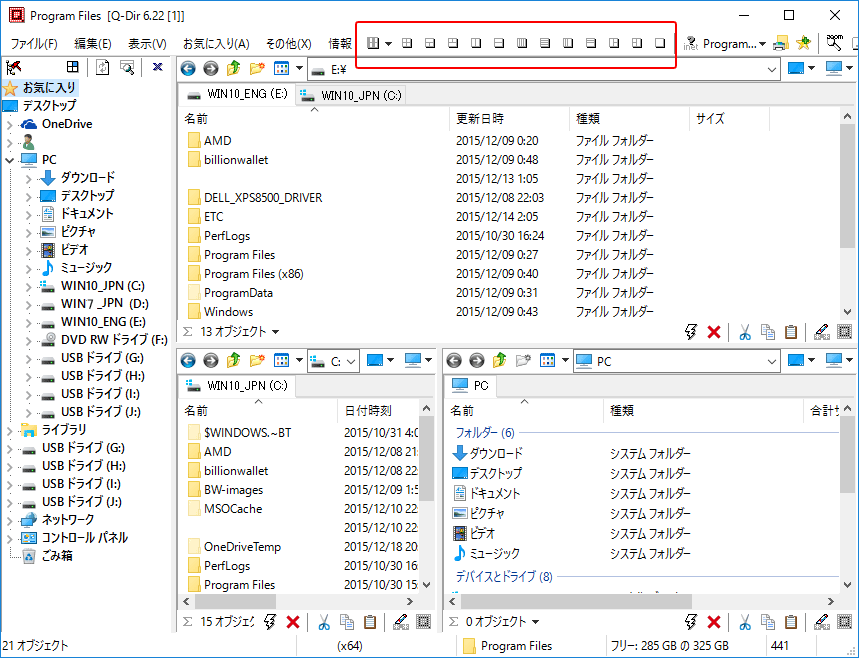Close the tree panel with the blue X

pyautogui.click(x=158, y=67)
